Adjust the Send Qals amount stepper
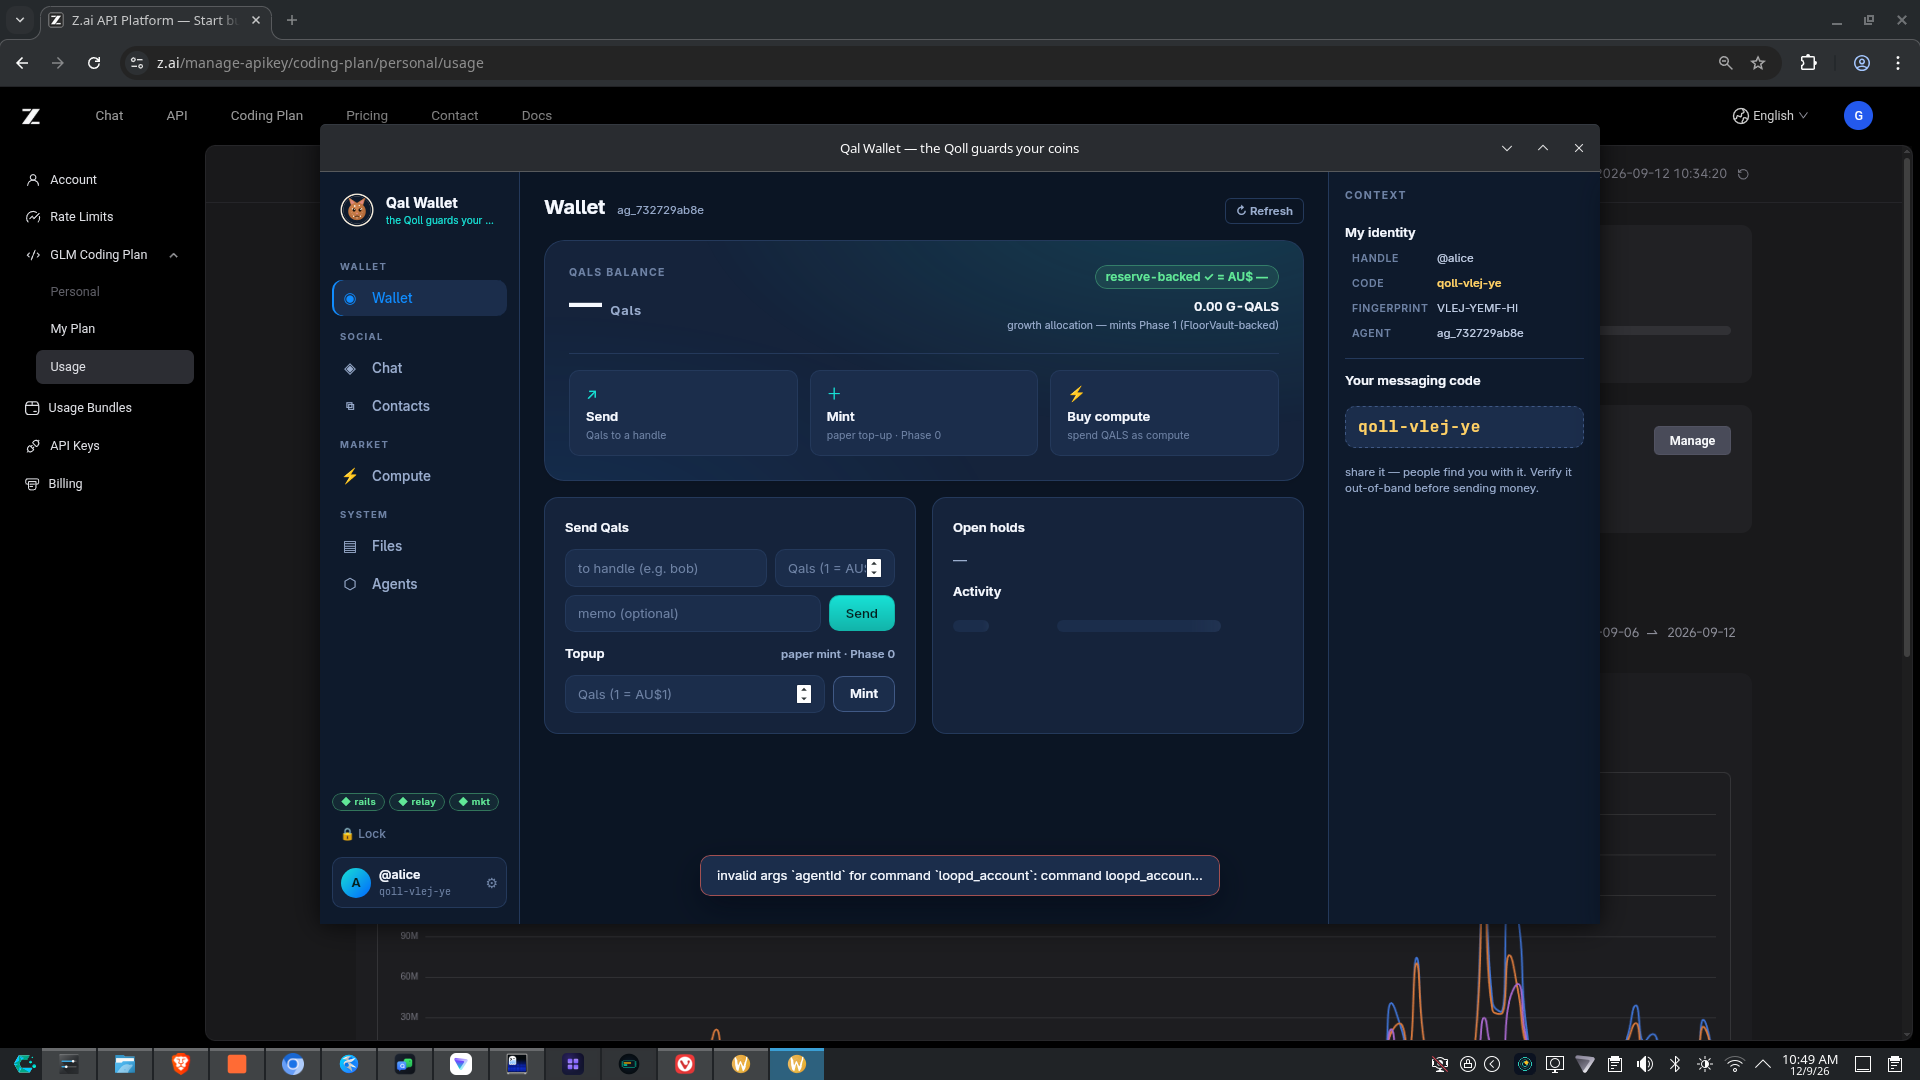The image size is (1920, 1080). coord(874,568)
